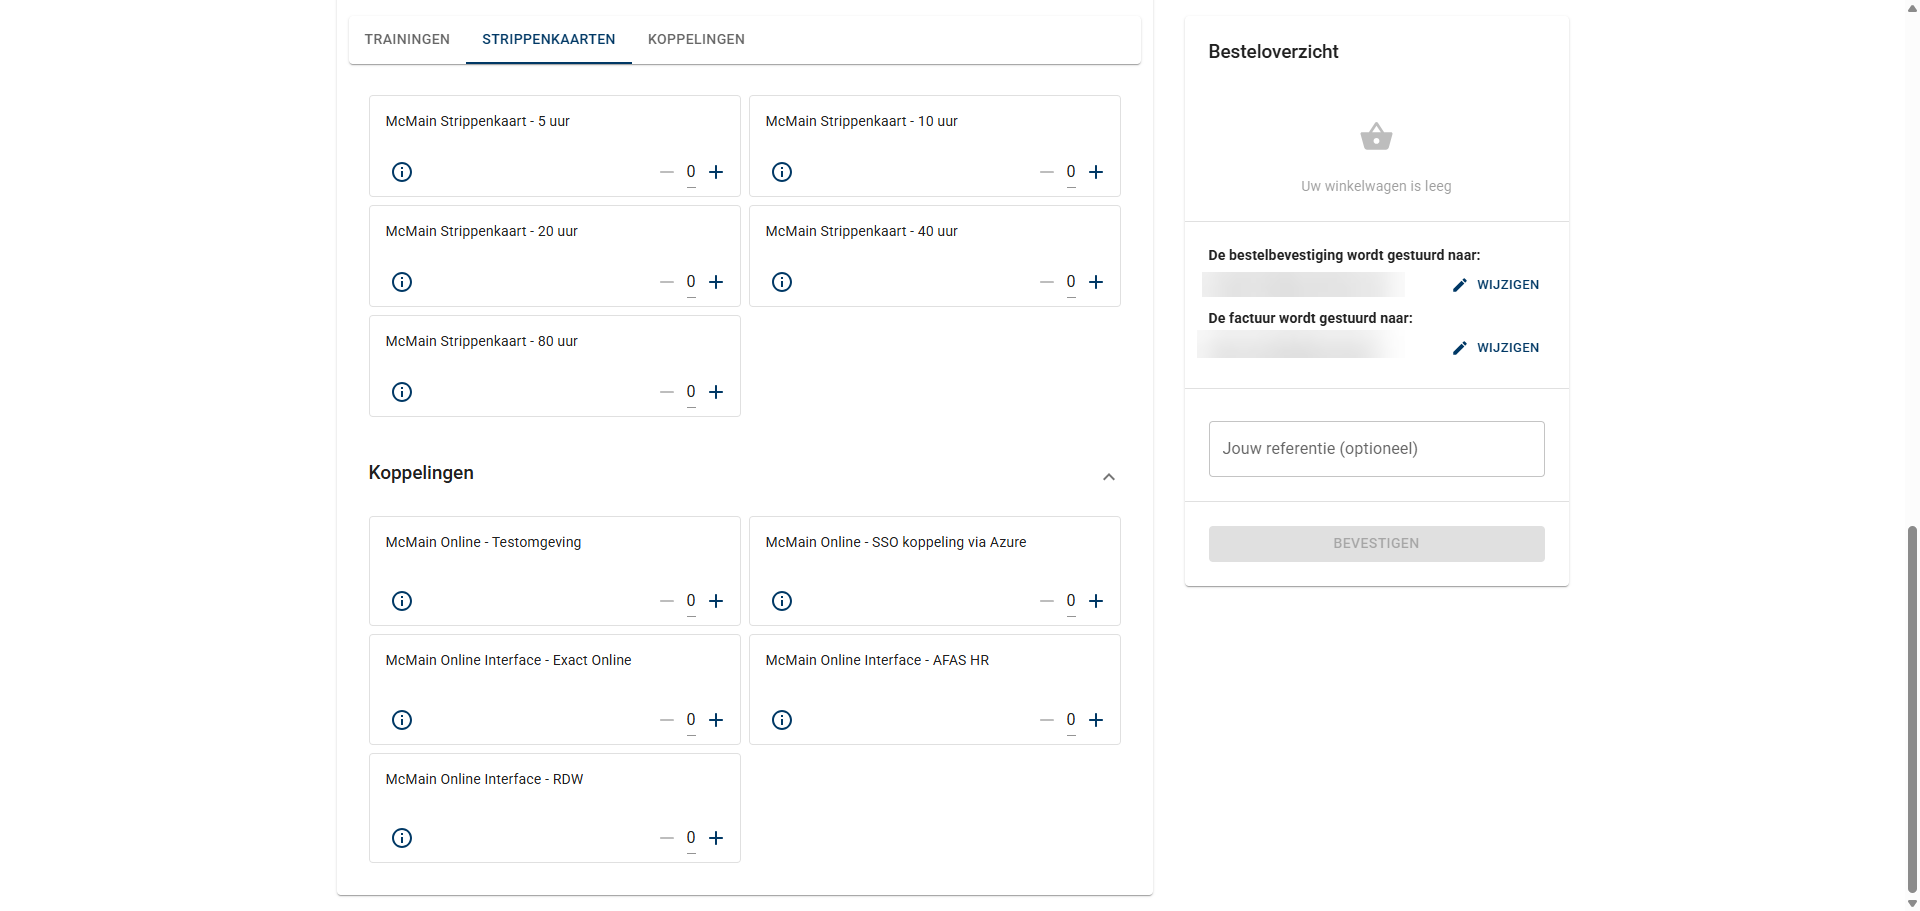Click info icon on Interface - RDW card
Screen dimensions: 1920x911
coord(402,838)
